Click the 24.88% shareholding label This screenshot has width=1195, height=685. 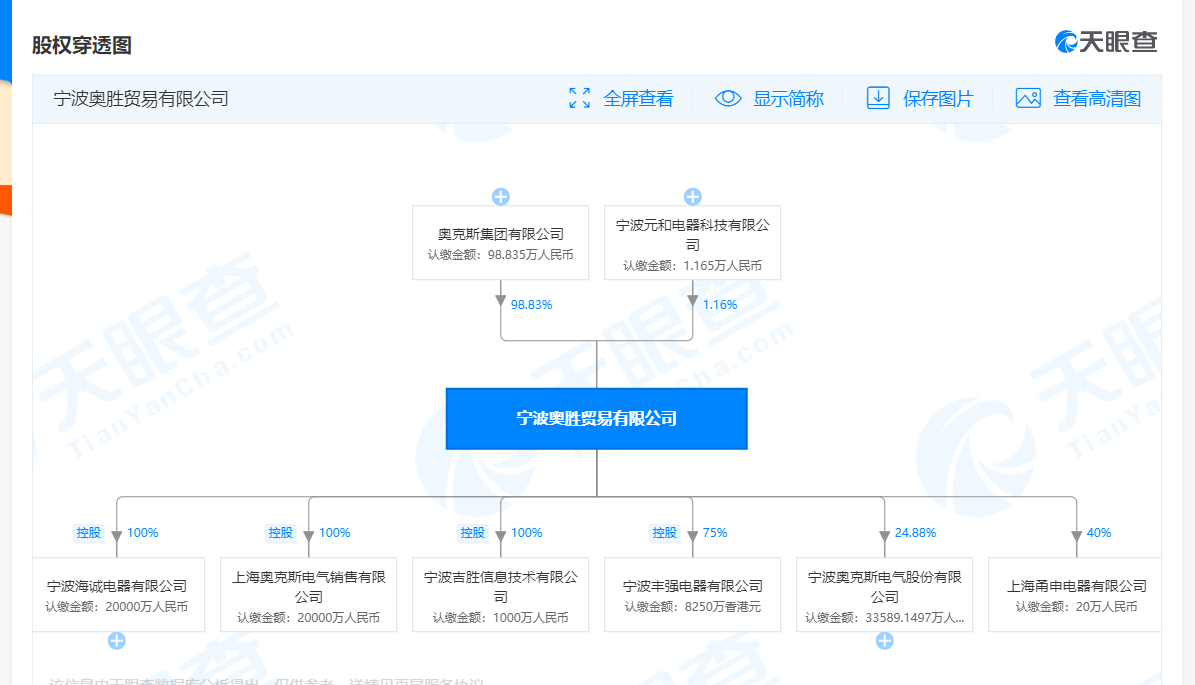pyautogui.click(x=915, y=533)
